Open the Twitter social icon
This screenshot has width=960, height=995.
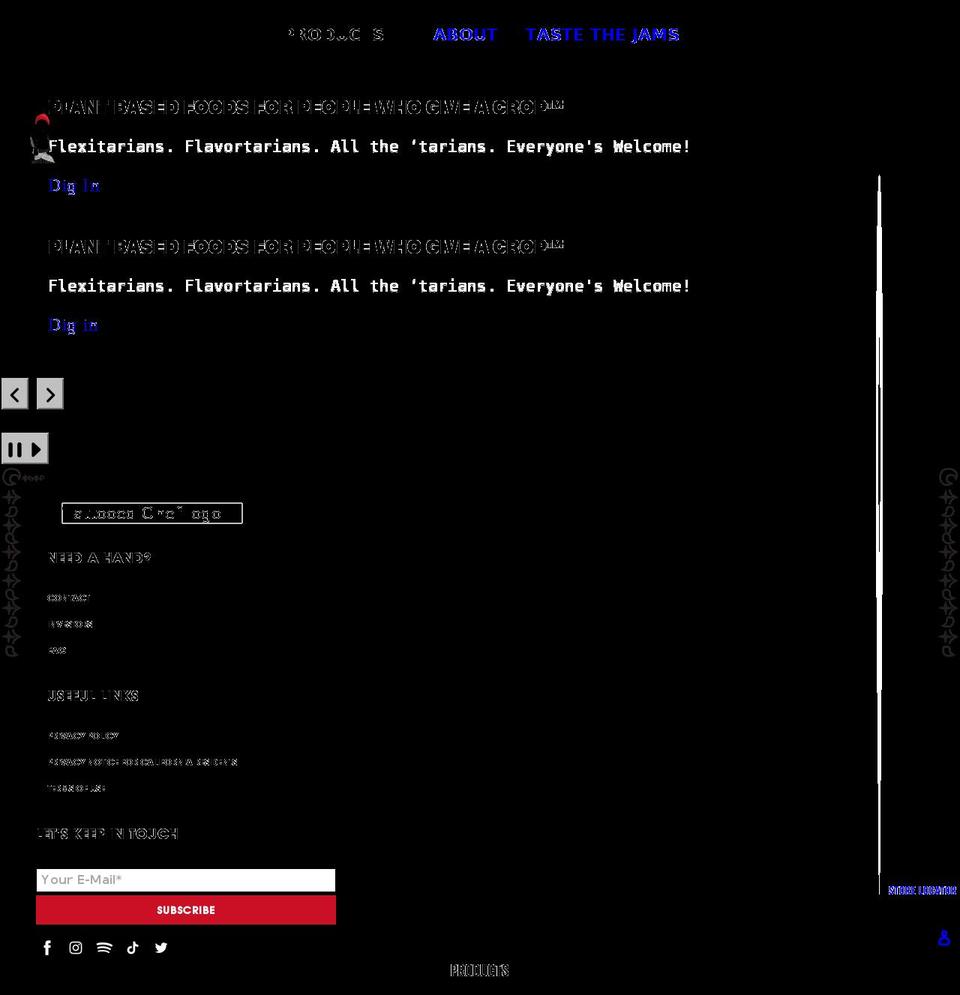tap(161, 947)
